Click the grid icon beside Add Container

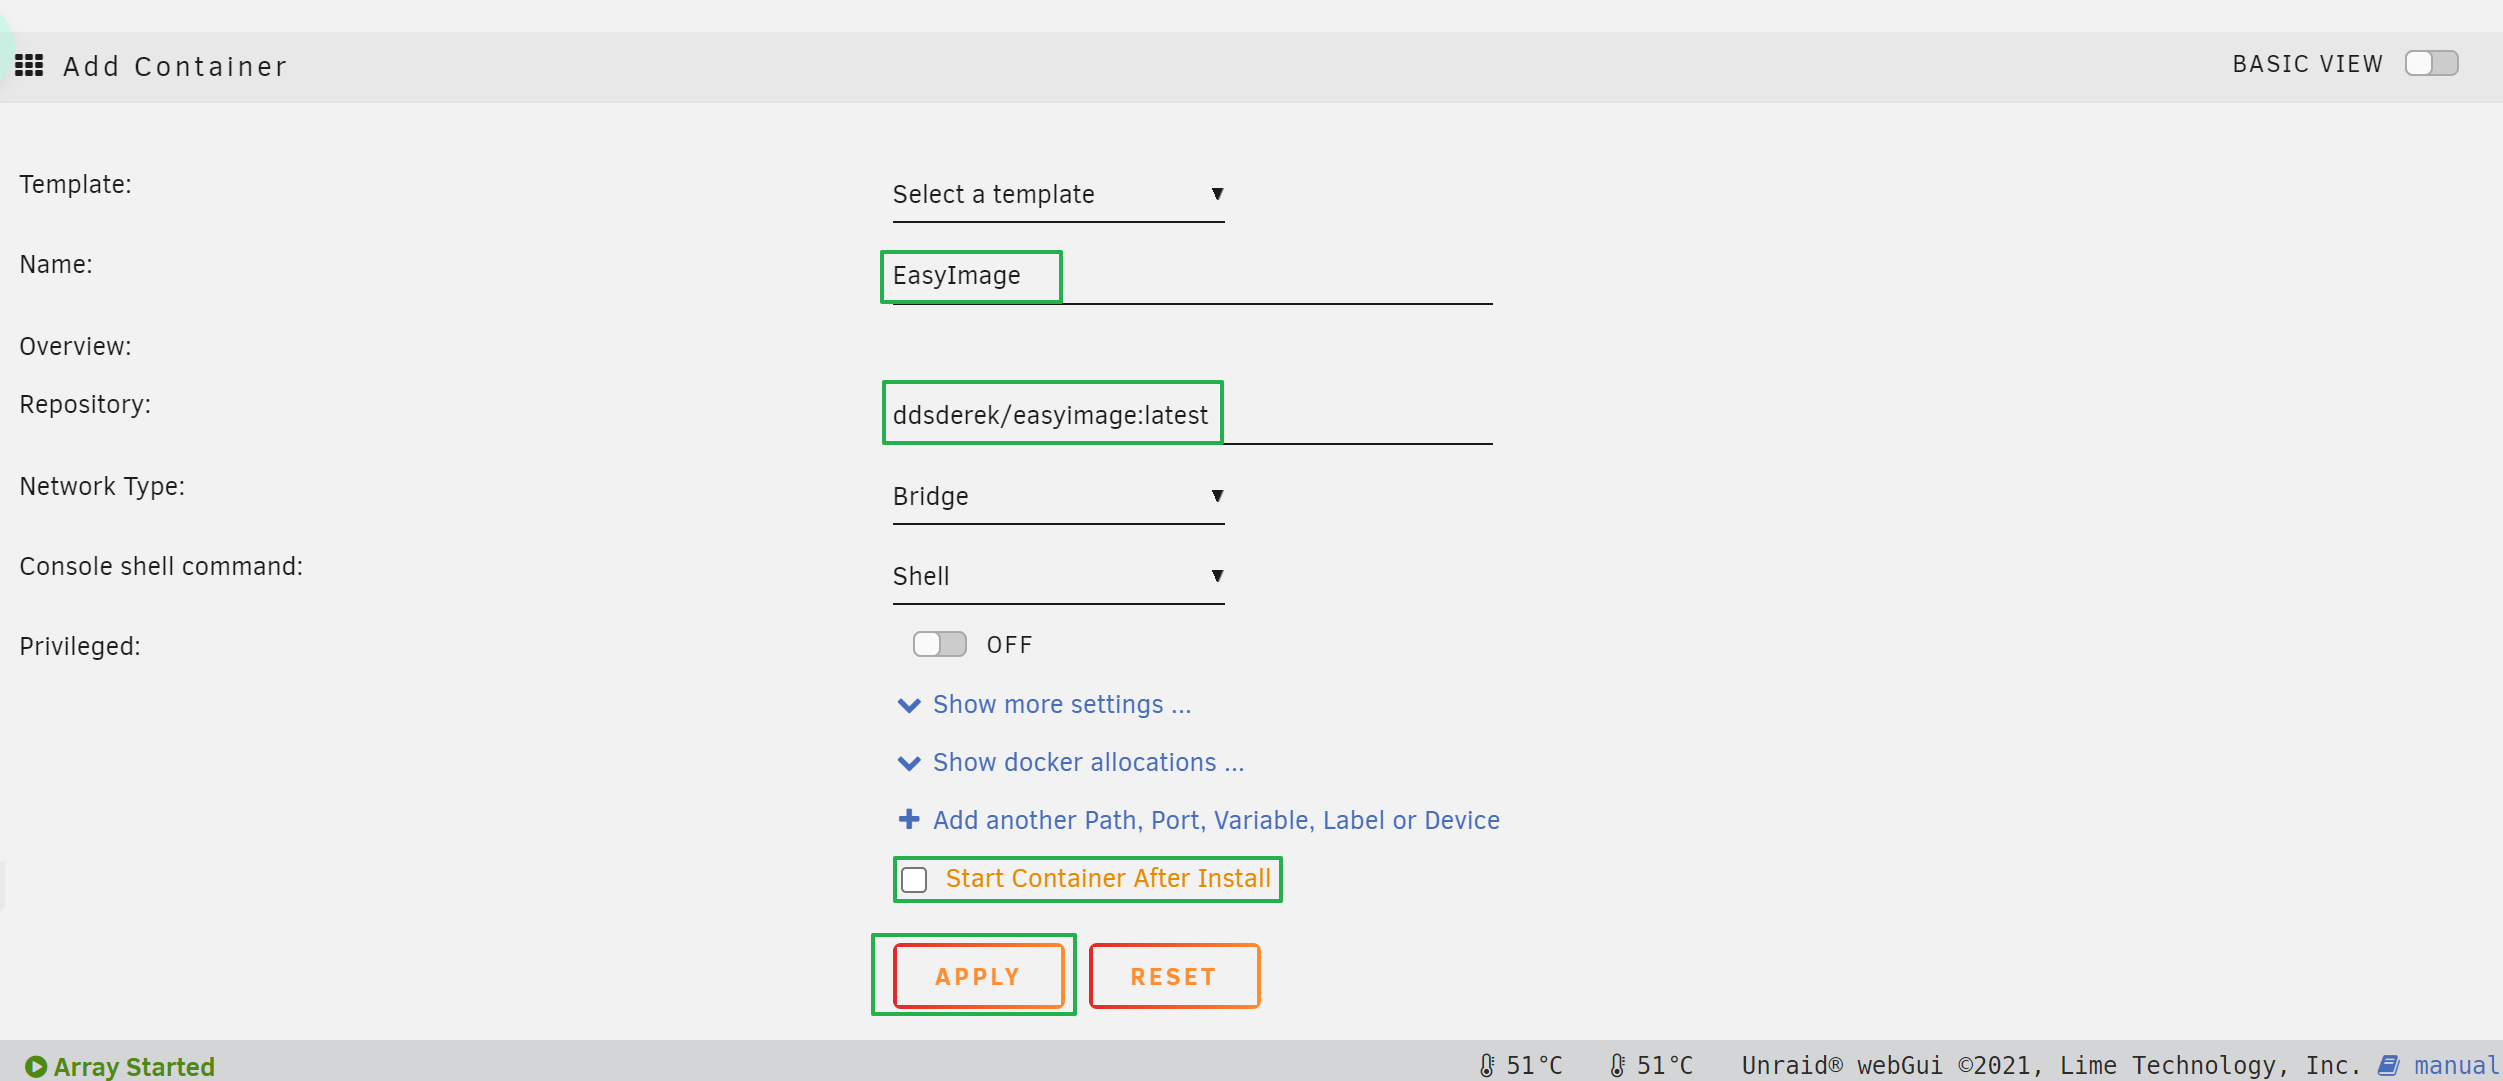pyautogui.click(x=29, y=66)
